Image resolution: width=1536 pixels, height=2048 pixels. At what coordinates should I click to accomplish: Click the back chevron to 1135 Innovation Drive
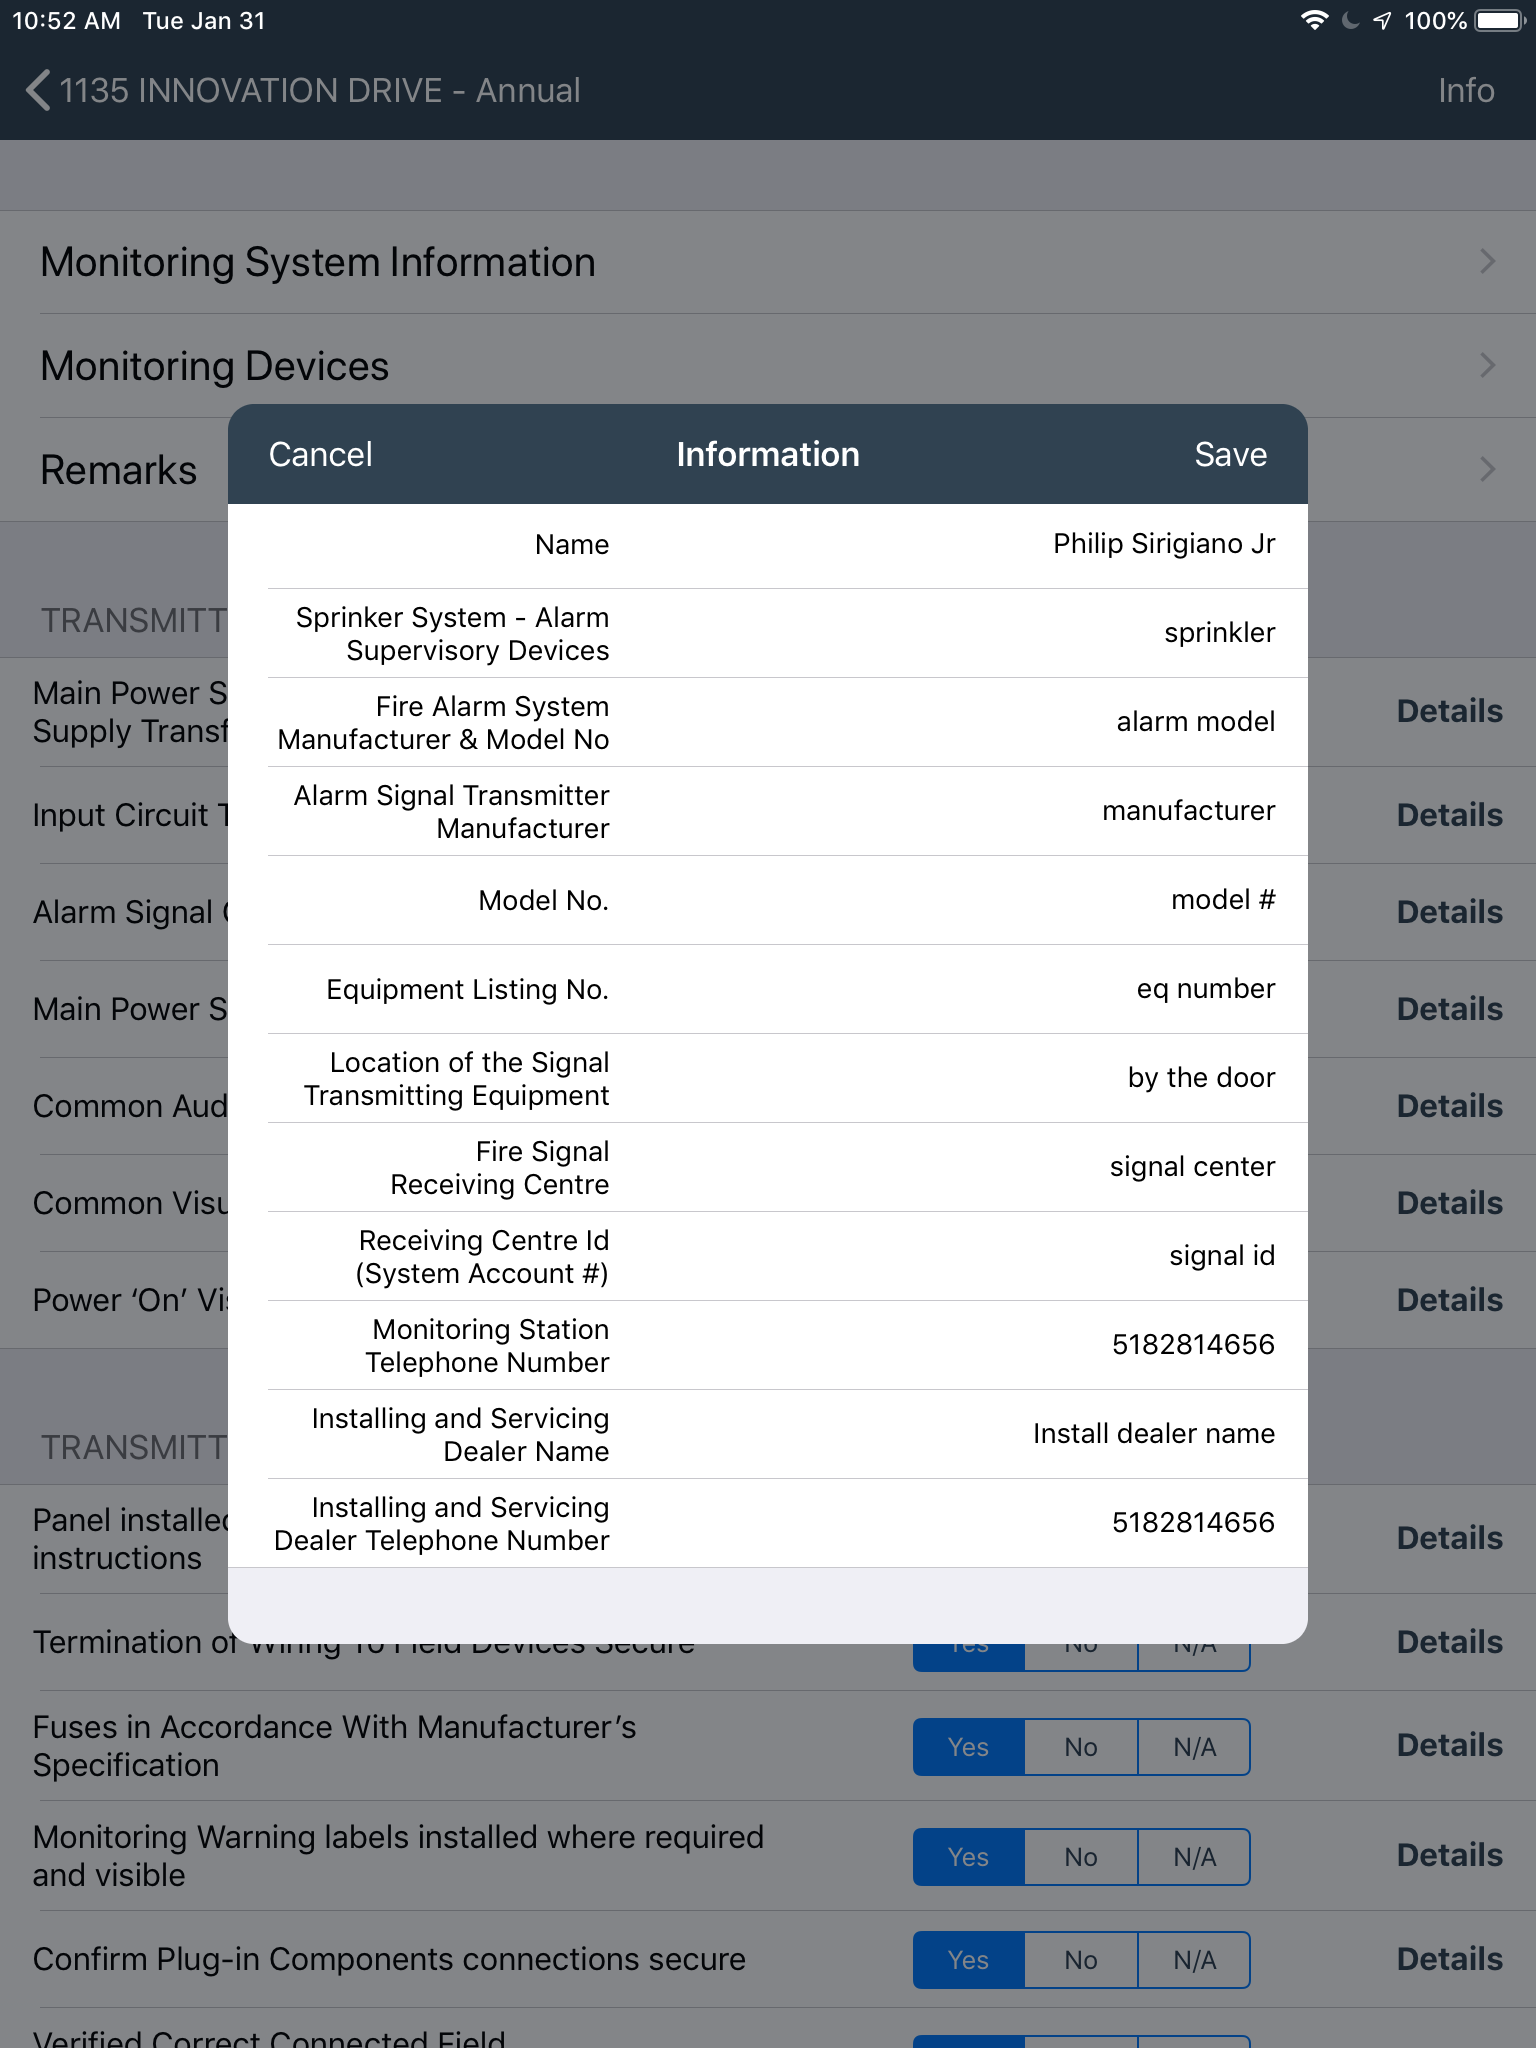tap(37, 90)
